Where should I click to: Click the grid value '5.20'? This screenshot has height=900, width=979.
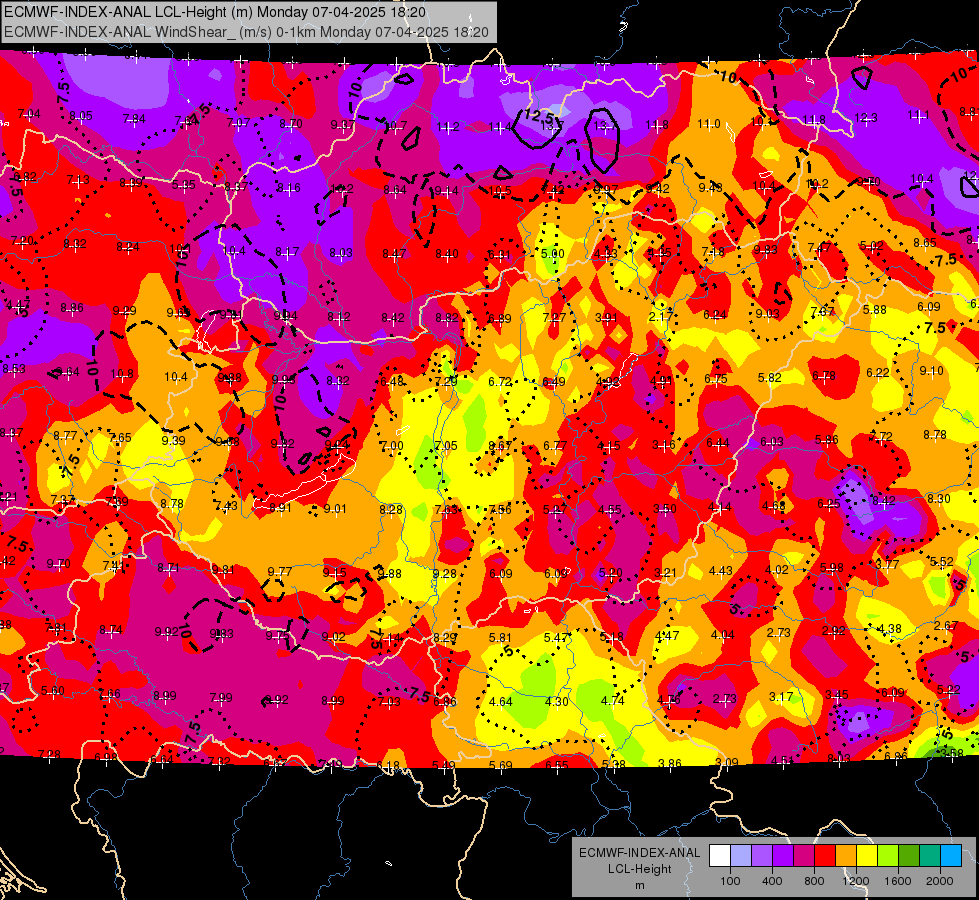click(610, 572)
